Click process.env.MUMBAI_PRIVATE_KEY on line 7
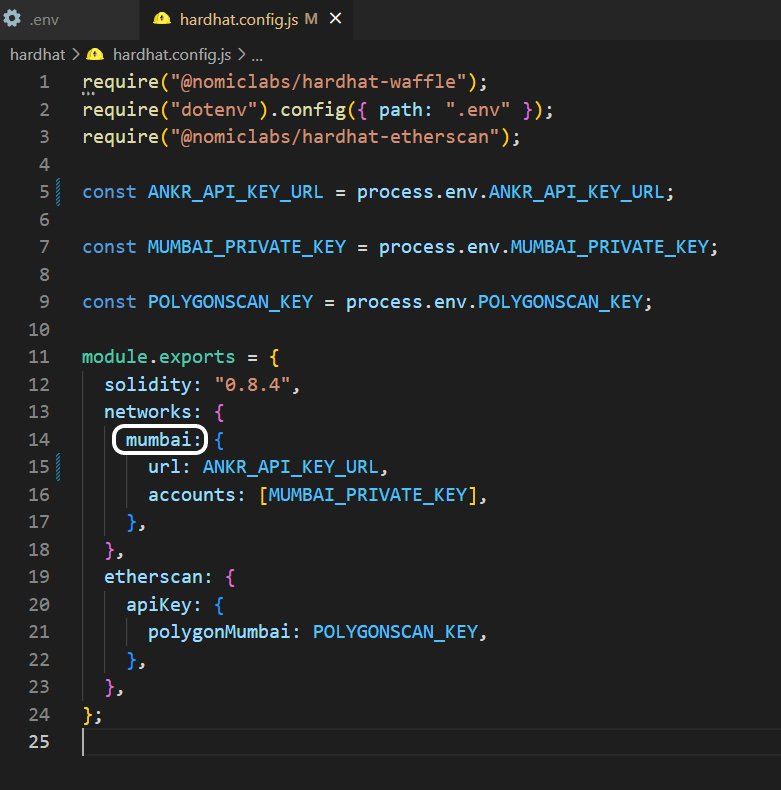 coord(544,247)
